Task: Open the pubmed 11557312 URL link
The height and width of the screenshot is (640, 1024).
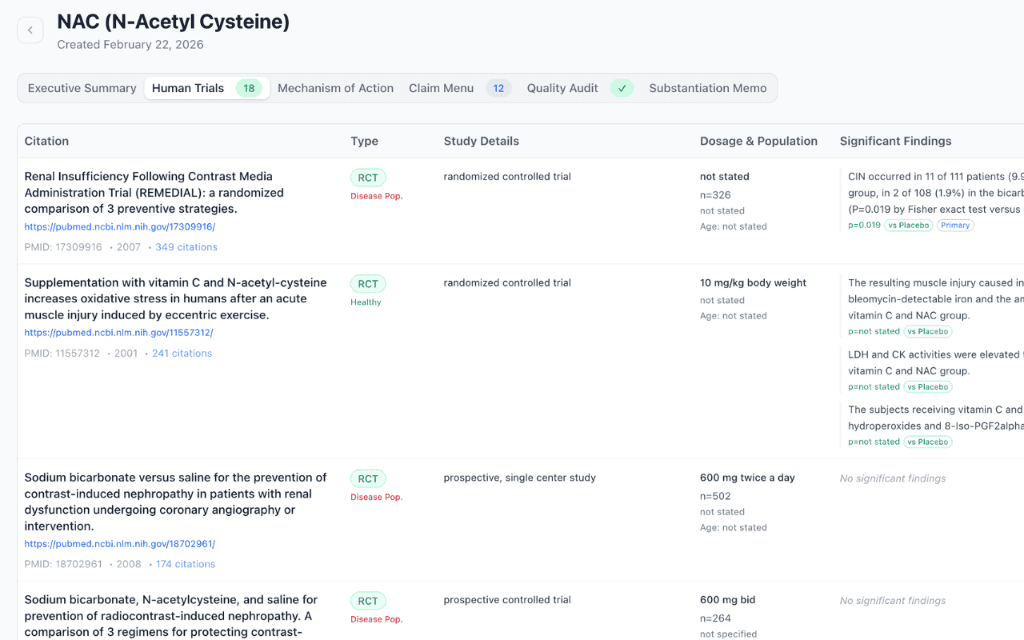Action: coord(118,333)
